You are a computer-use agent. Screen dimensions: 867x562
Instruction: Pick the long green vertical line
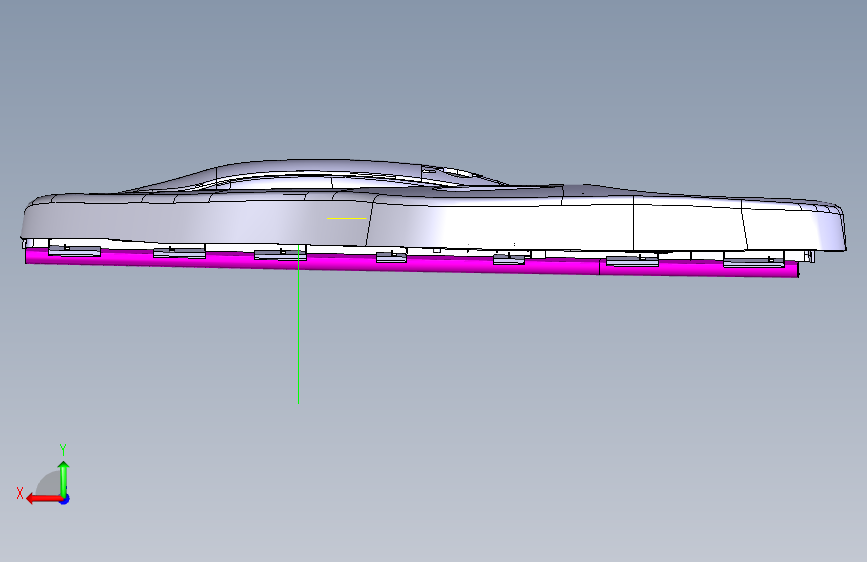coord(299,325)
